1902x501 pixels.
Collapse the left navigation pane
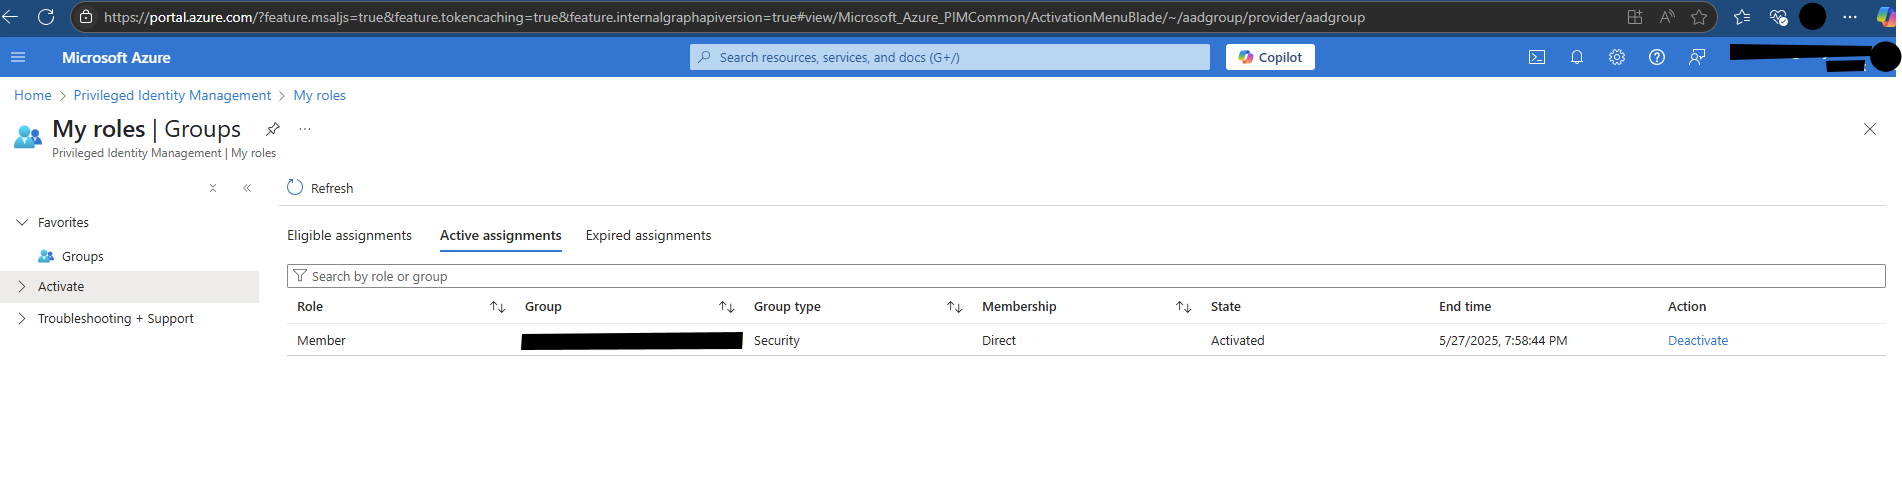coord(247,188)
